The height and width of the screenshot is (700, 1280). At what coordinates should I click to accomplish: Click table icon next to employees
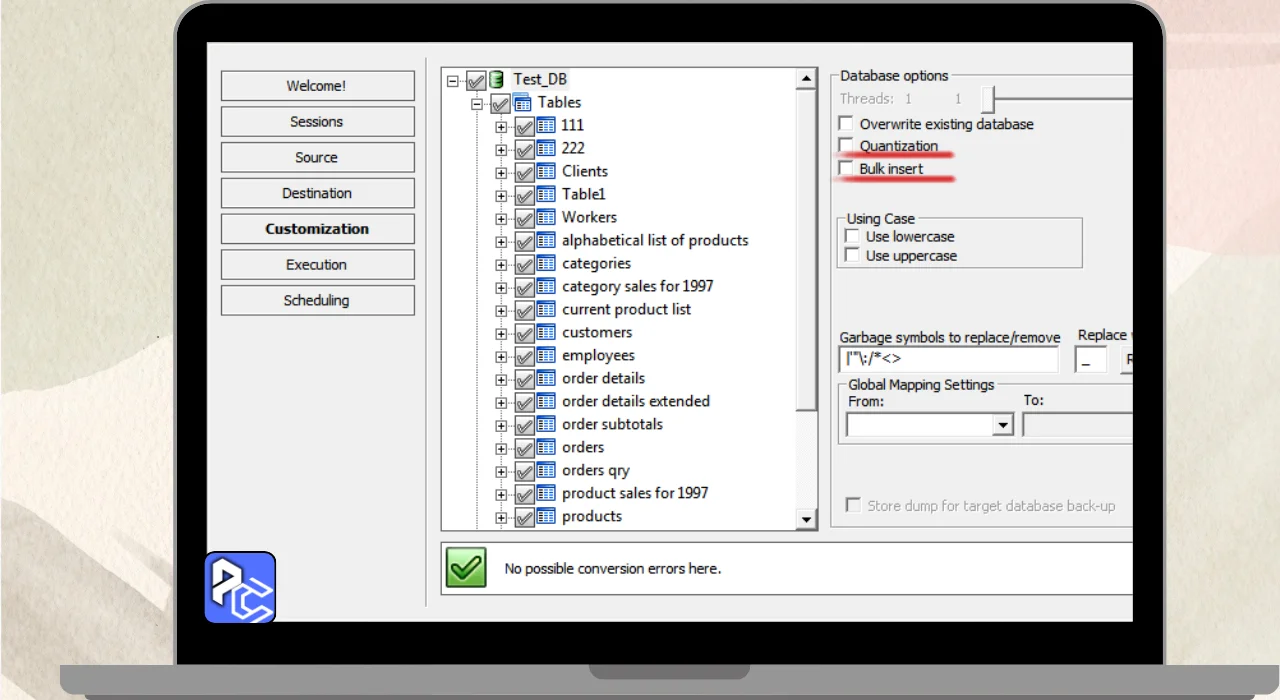tap(546, 355)
